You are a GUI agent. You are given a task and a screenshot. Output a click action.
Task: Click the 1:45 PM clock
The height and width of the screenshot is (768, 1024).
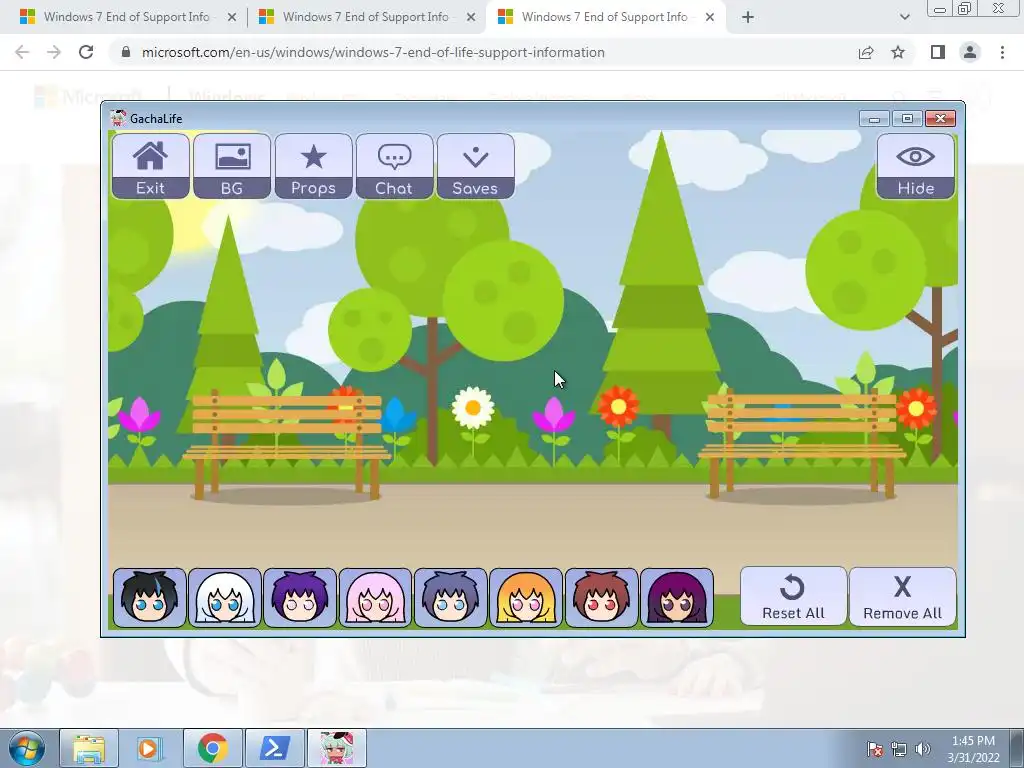[973, 741]
